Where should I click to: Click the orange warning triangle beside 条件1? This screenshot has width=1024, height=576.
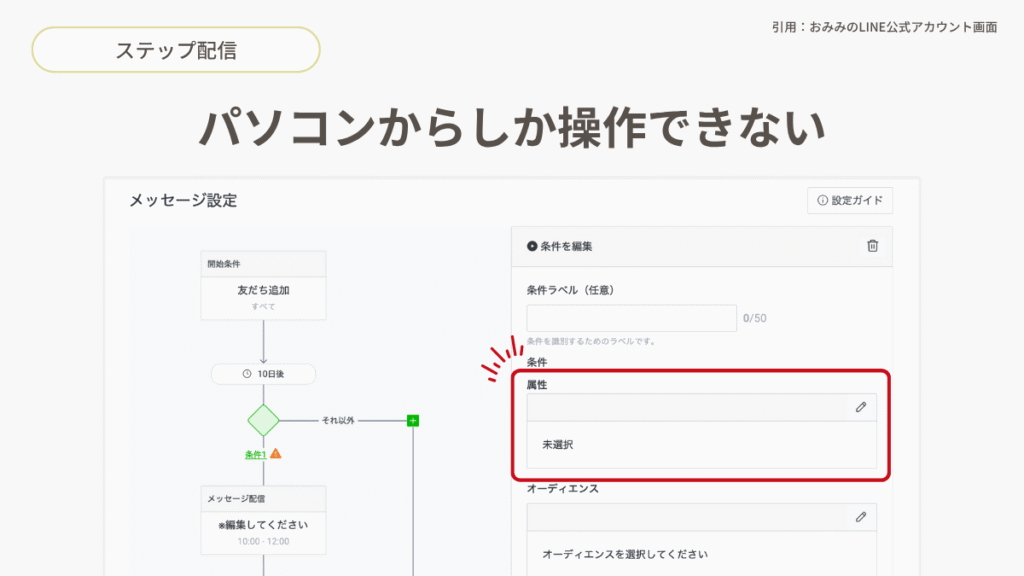(275, 454)
